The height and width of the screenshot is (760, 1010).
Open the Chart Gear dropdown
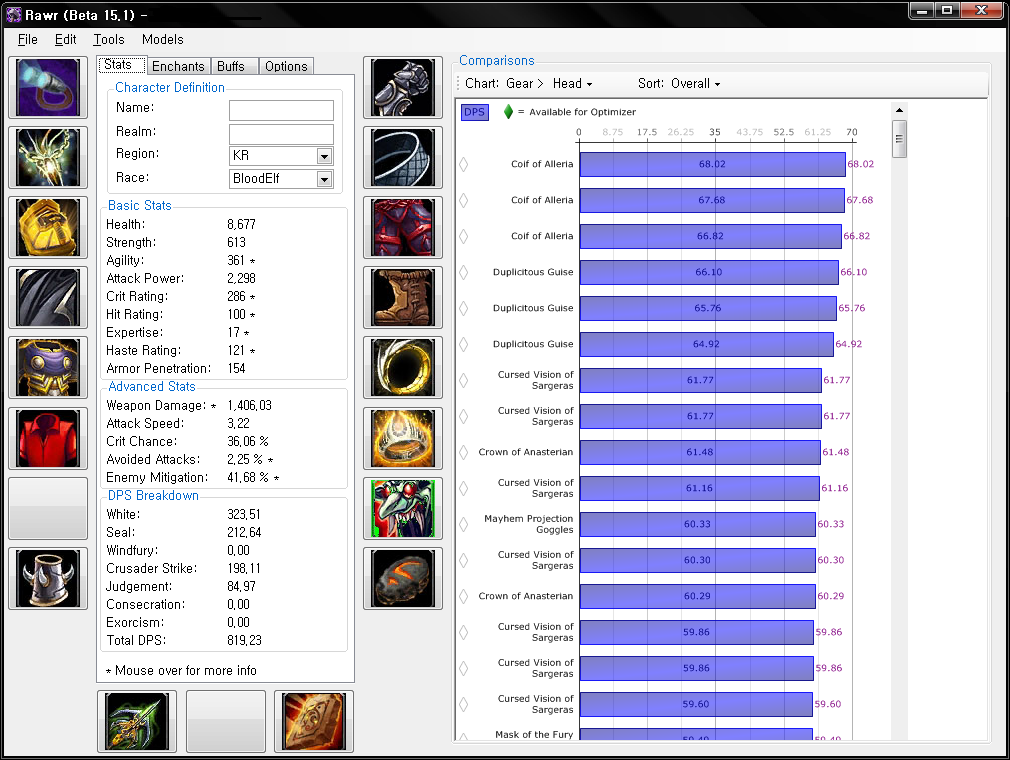[525, 84]
